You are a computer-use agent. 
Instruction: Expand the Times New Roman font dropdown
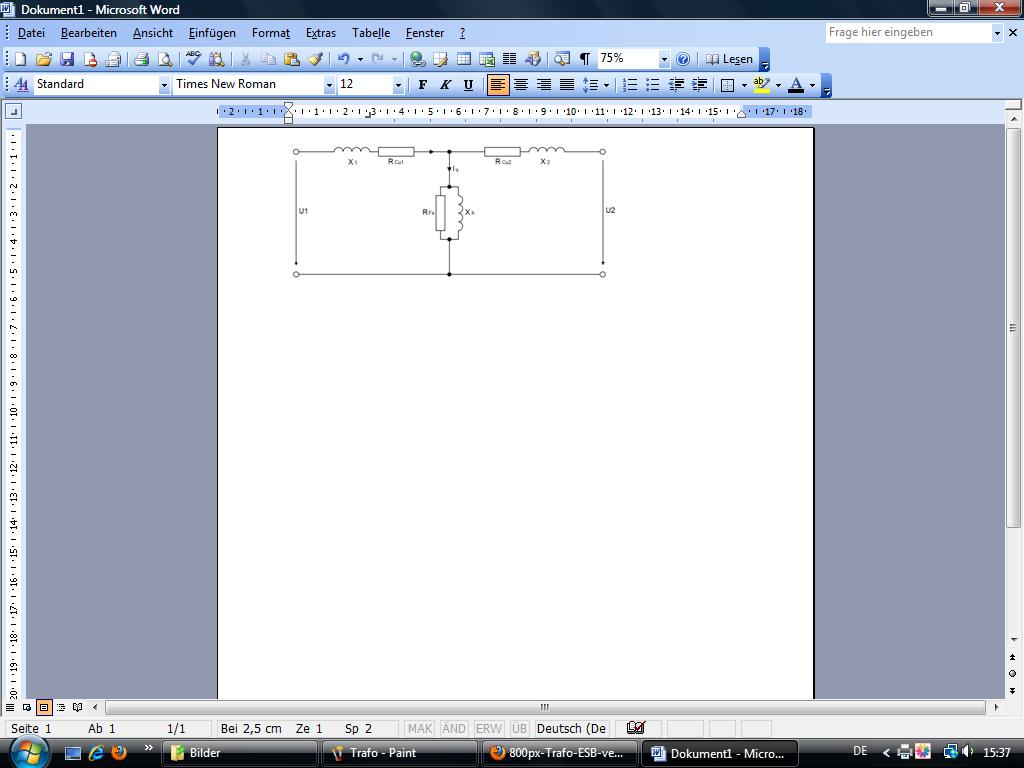coord(329,85)
